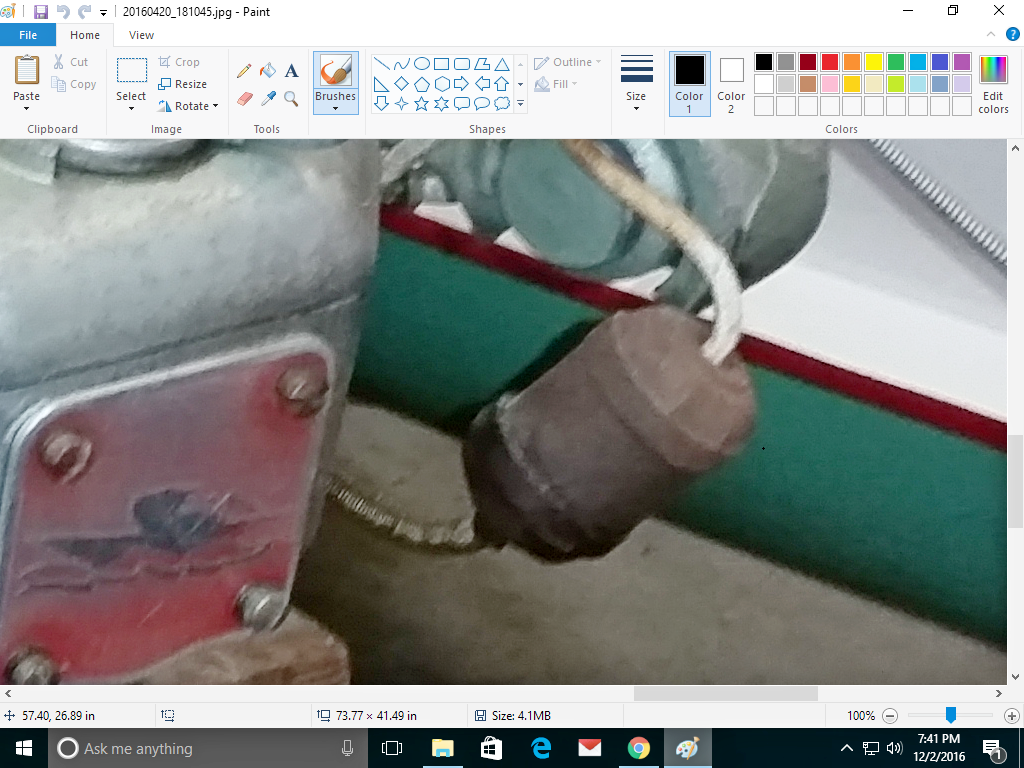Pick the red color swatch
The height and width of the screenshot is (768, 1024).
[x=830, y=62]
